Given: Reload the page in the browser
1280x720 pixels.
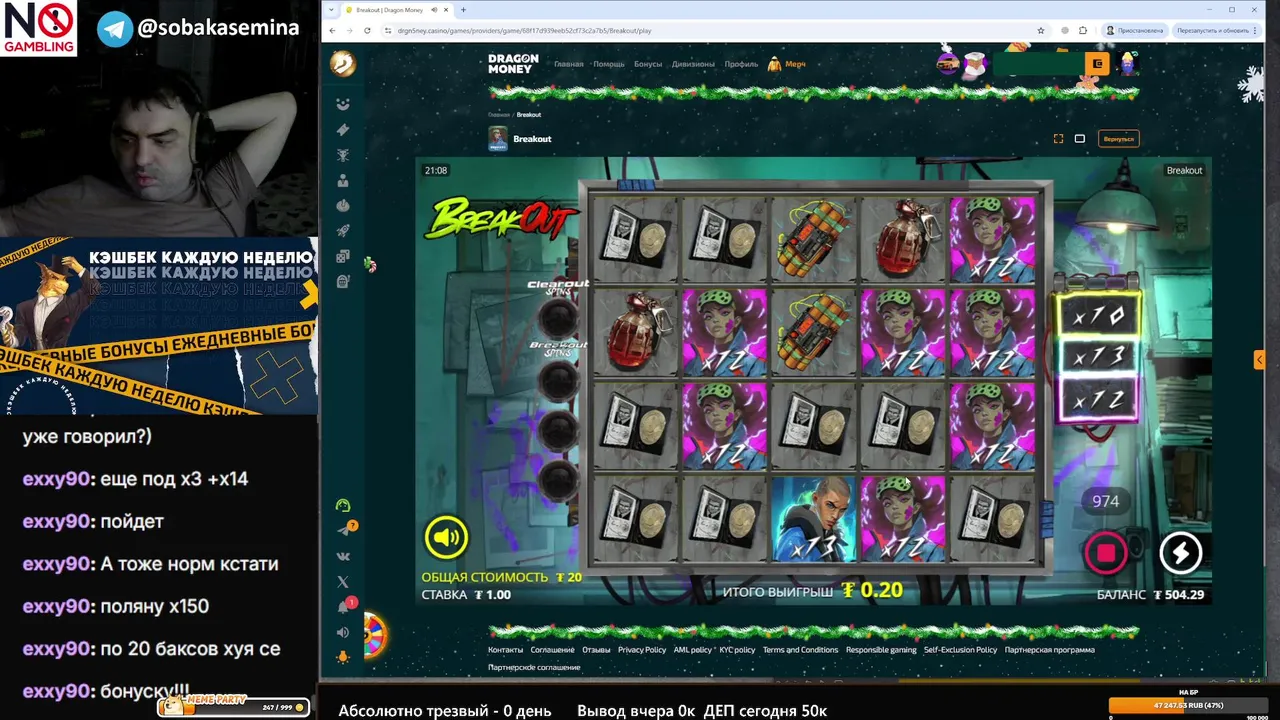Looking at the screenshot, I should (367, 30).
